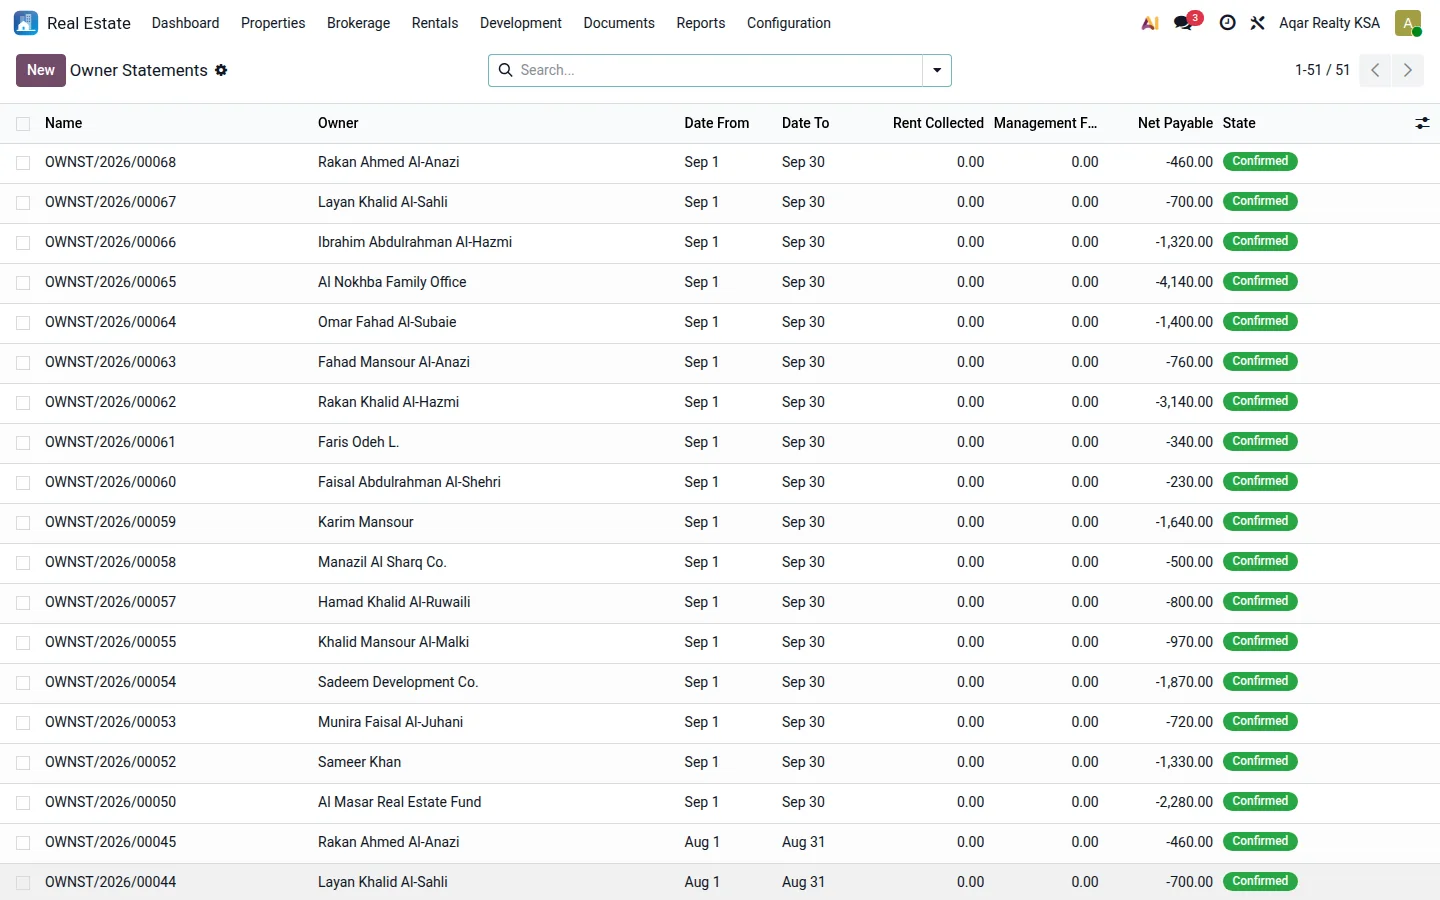
Task: Click the Owner Statements gear settings icon
Action: 221,70
